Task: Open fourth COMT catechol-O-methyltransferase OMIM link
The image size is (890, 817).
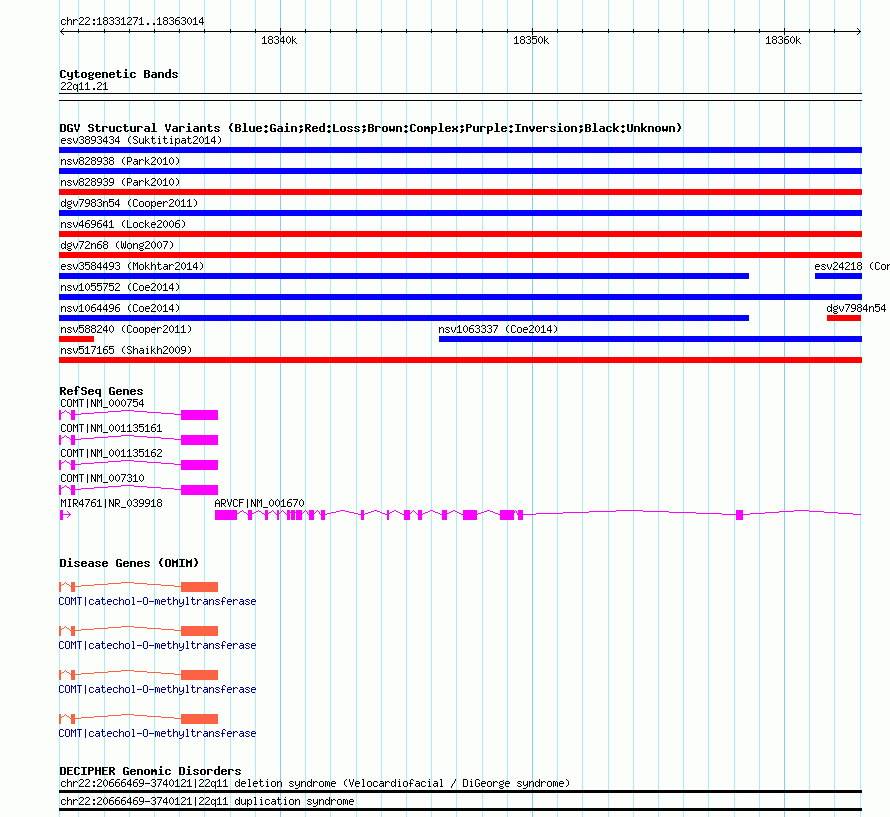Action: (x=157, y=734)
